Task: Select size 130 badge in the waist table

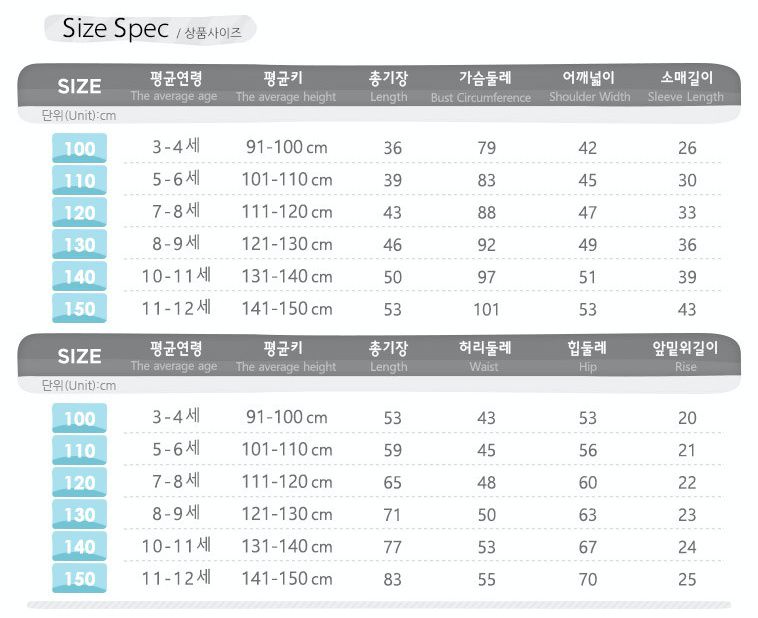Action: [x=79, y=515]
